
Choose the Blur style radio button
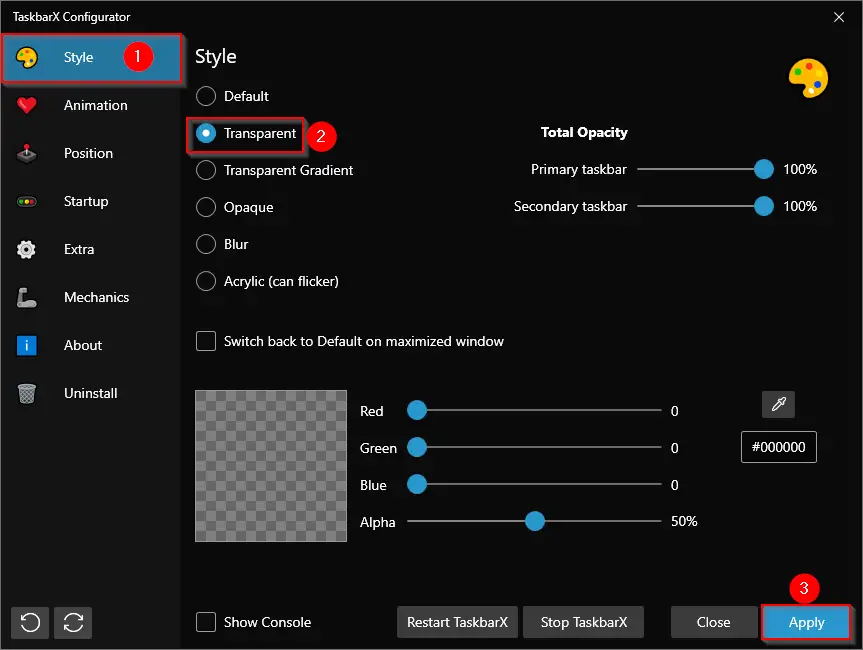tap(206, 244)
